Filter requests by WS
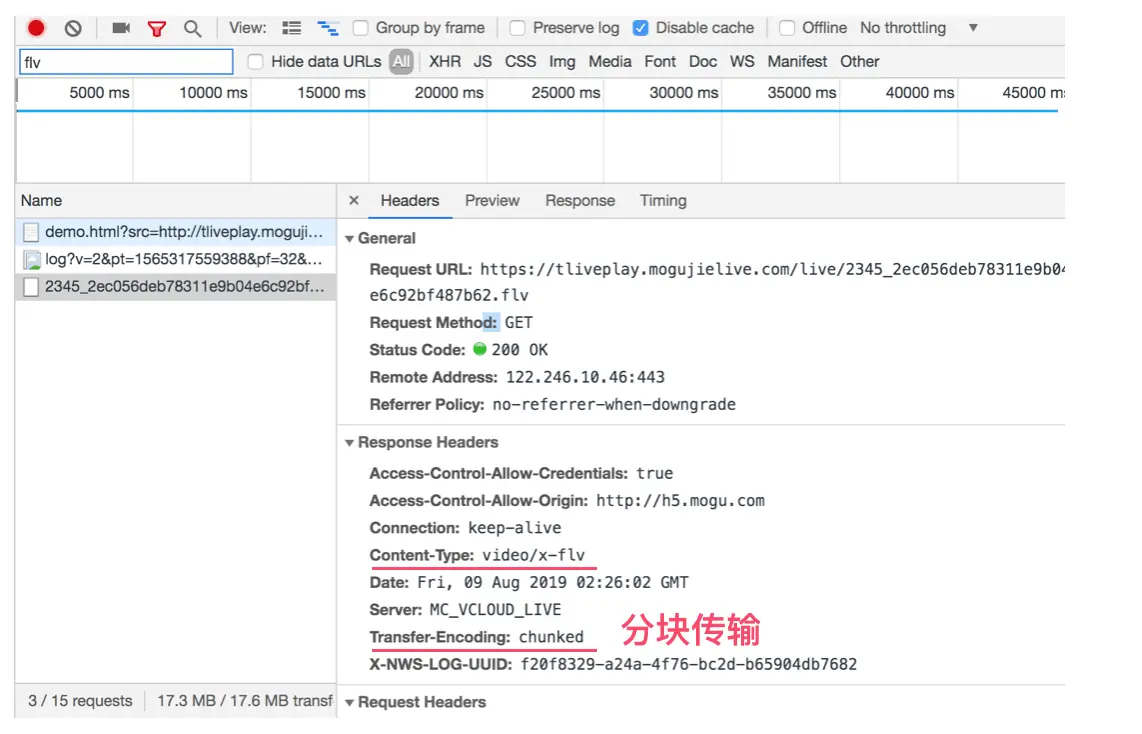The image size is (1142, 734). point(742,62)
